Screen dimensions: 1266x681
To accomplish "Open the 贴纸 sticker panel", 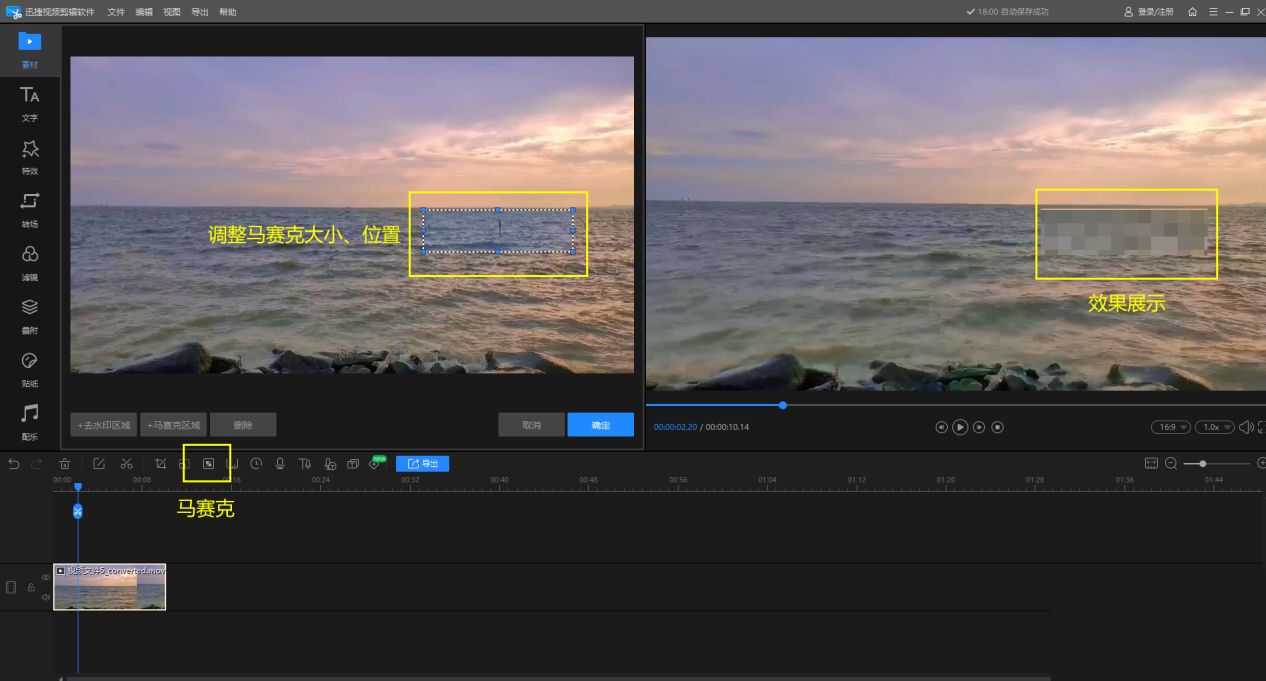I will point(30,367).
